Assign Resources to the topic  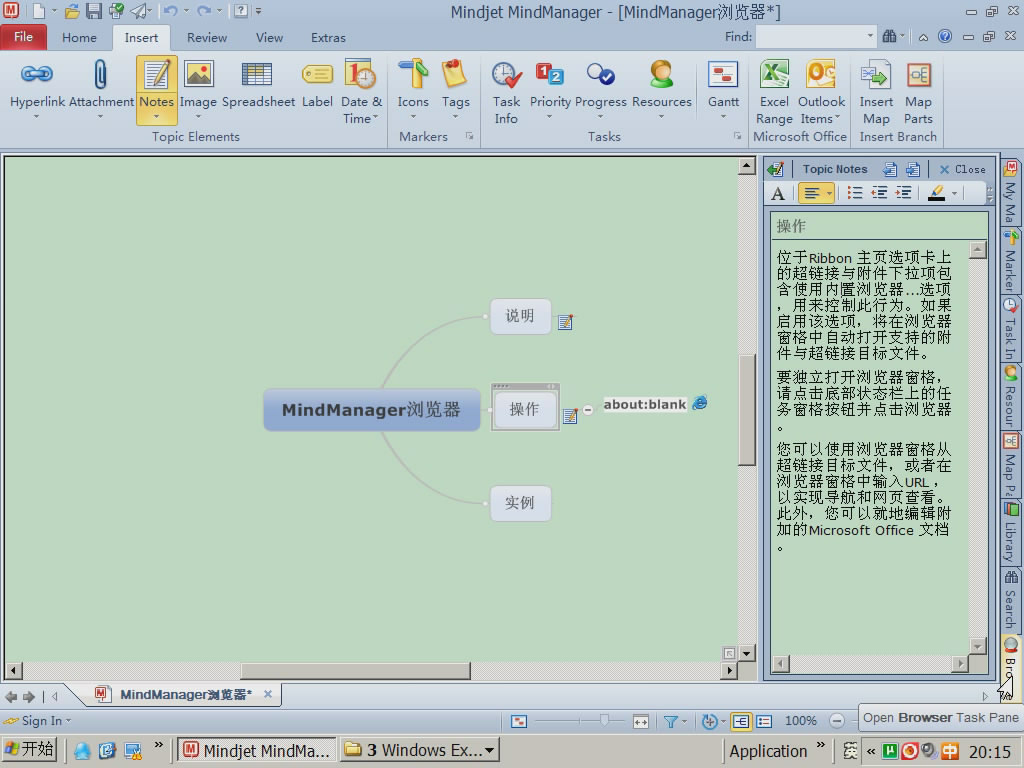tap(662, 86)
